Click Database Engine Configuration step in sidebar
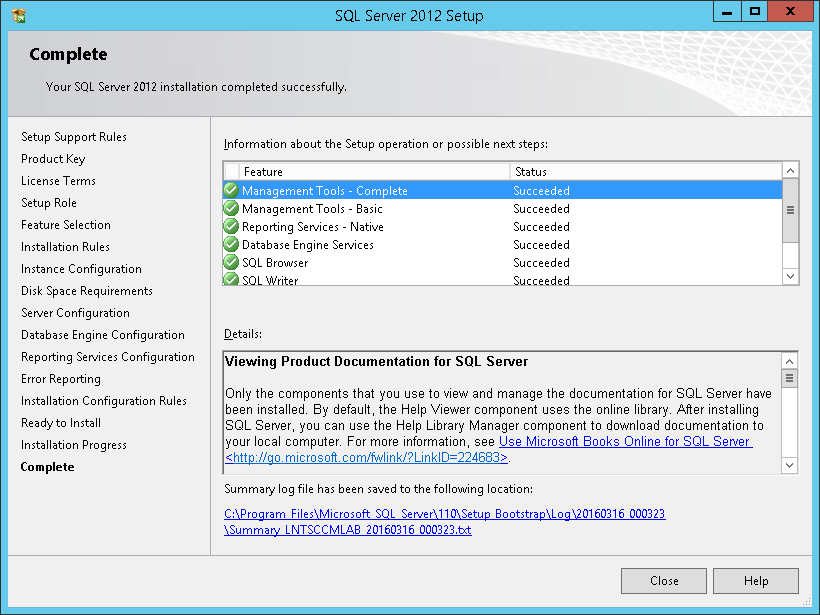The width and height of the screenshot is (820, 615). 102,335
